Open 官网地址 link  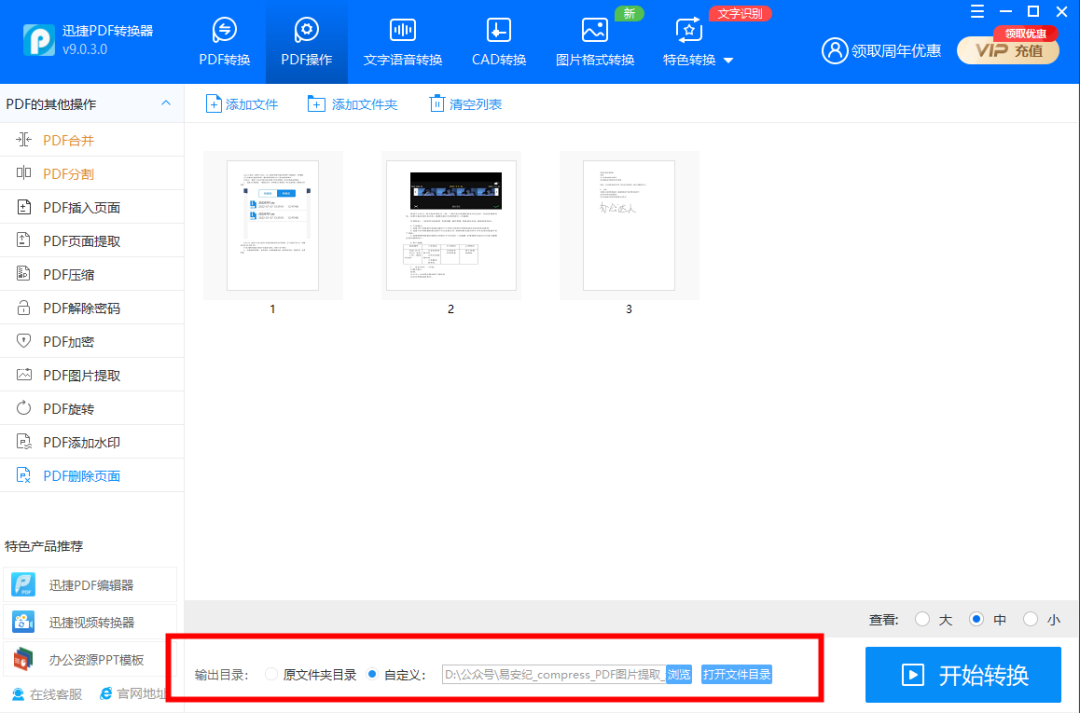[x=133, y=694]
